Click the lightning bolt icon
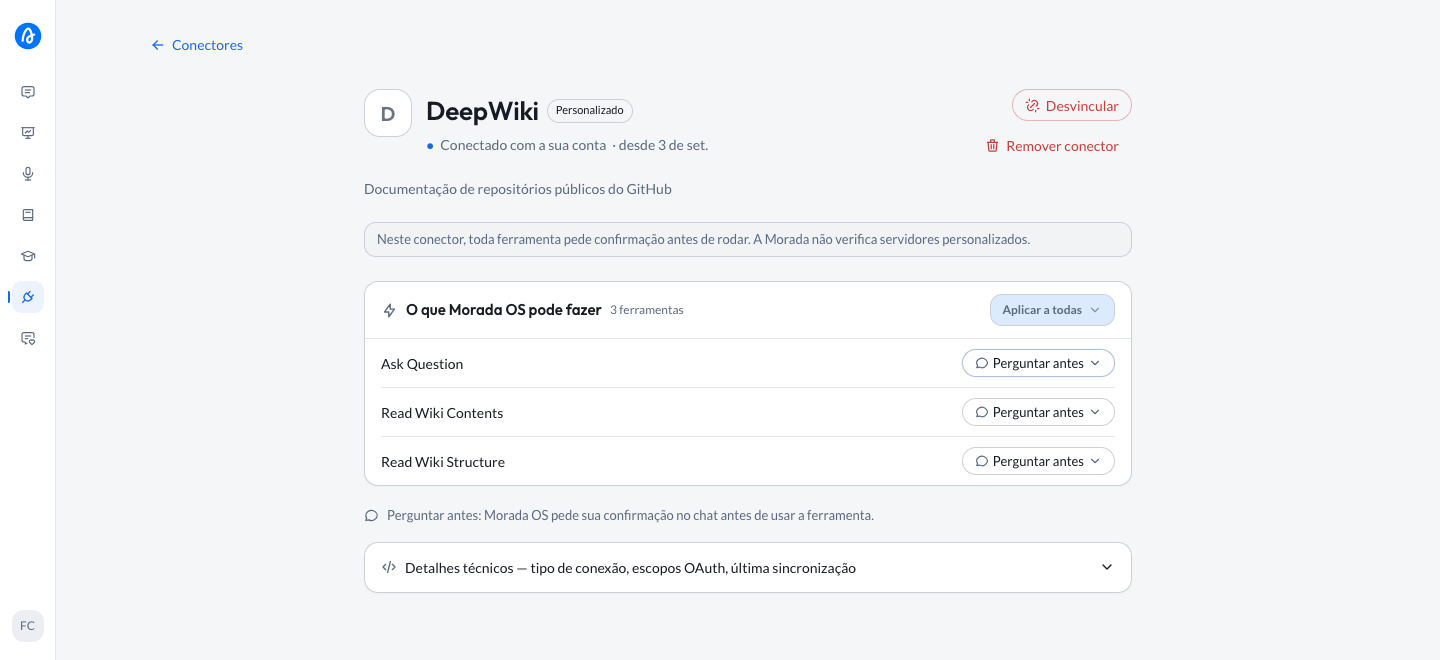This screenshot has height=660, width=1440. coord(390,310)
